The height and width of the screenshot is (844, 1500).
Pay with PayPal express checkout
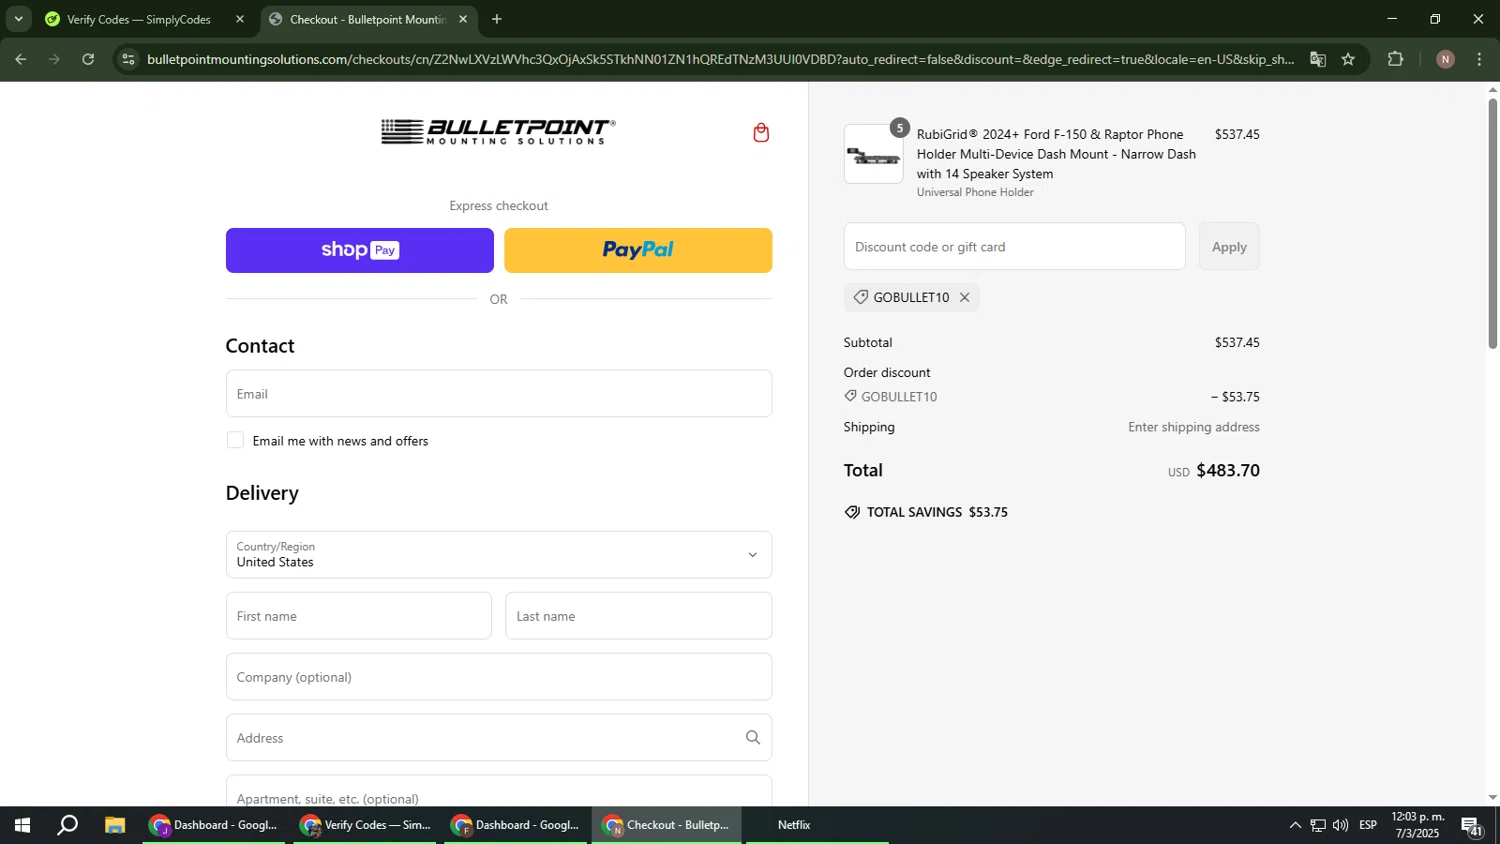pyautogui.click(x=638, y=250)
